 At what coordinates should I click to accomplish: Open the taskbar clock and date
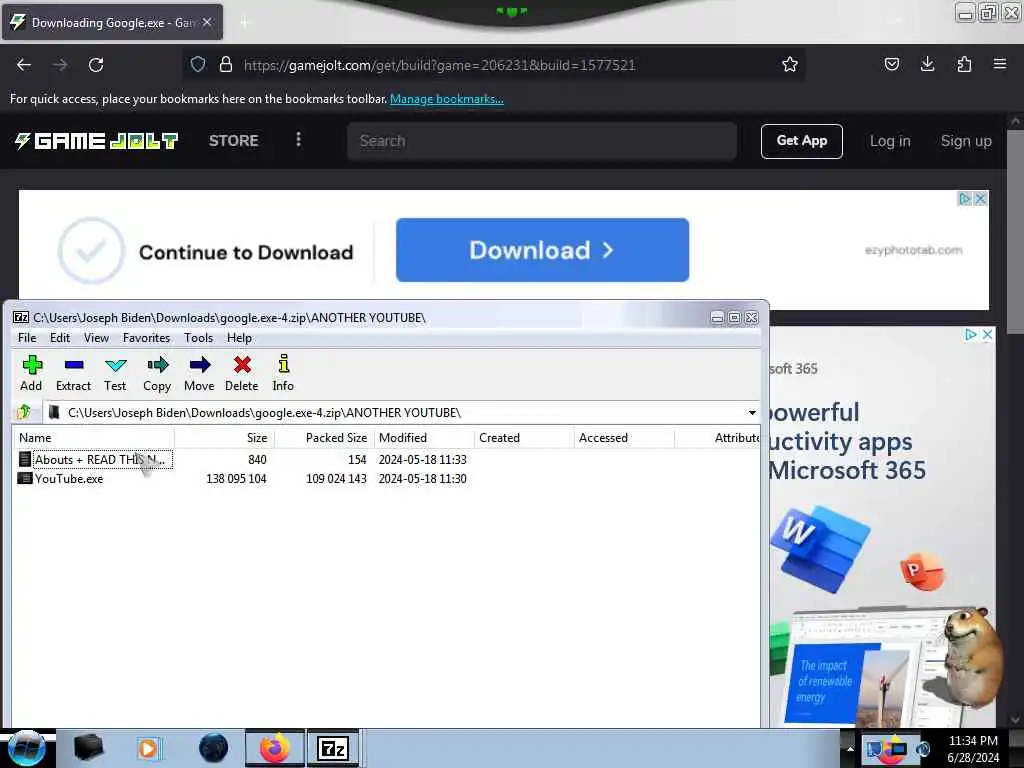973,748
